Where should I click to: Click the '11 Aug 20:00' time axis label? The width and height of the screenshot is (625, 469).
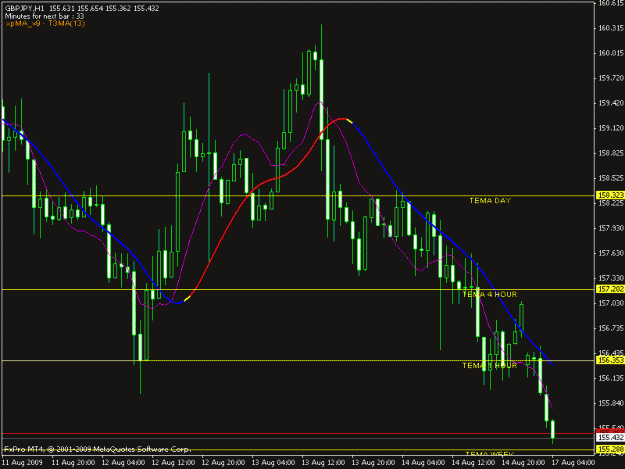pos(73,463)
